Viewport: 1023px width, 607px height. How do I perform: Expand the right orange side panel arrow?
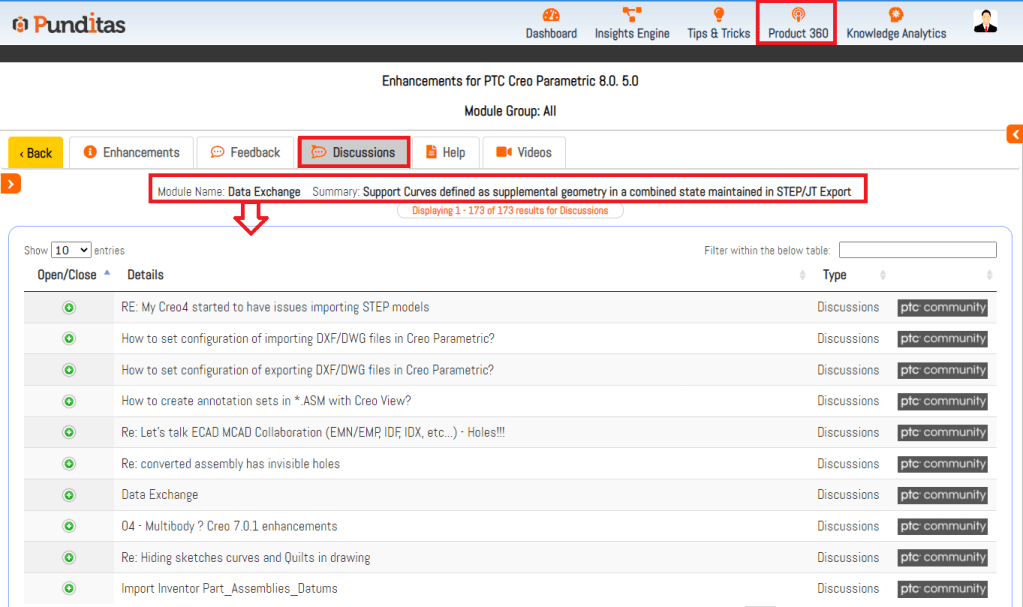[x=1015, y=134]
